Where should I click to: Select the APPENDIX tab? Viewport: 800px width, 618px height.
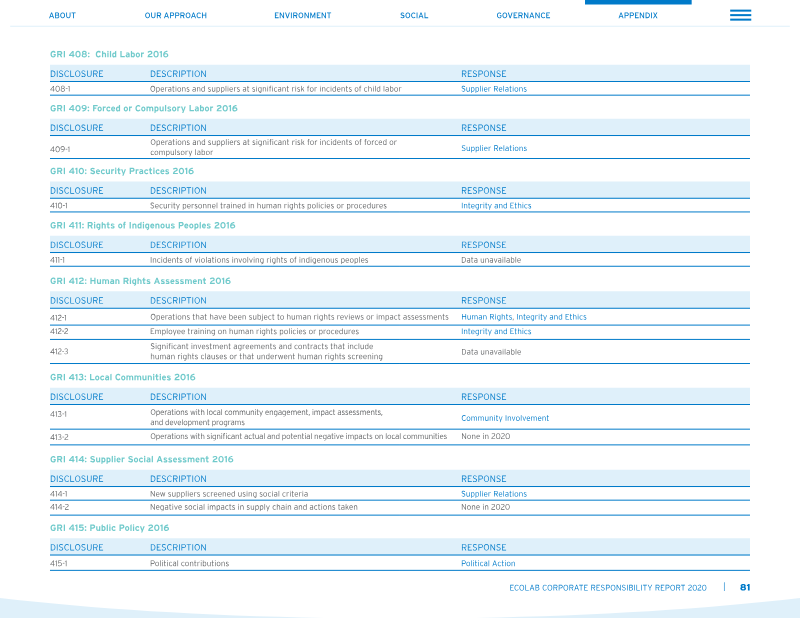638,15
